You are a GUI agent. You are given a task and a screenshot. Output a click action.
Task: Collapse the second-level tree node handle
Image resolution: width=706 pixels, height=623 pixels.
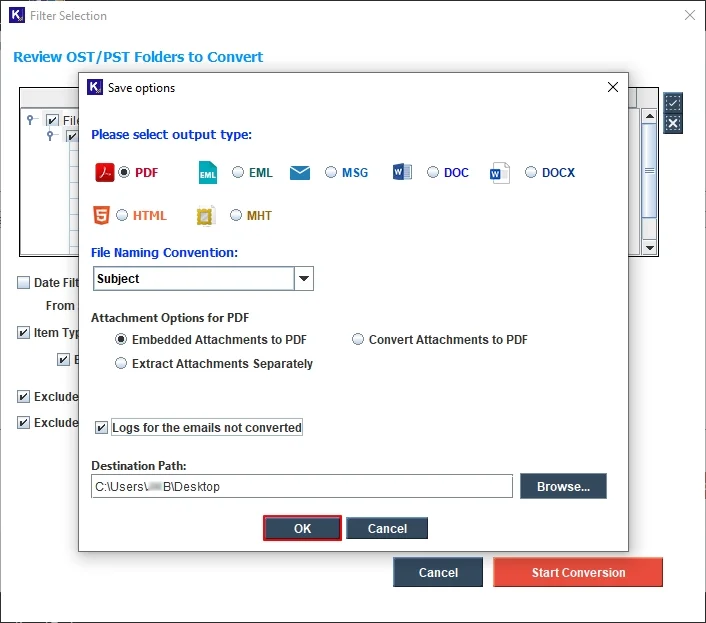(50, 135)
